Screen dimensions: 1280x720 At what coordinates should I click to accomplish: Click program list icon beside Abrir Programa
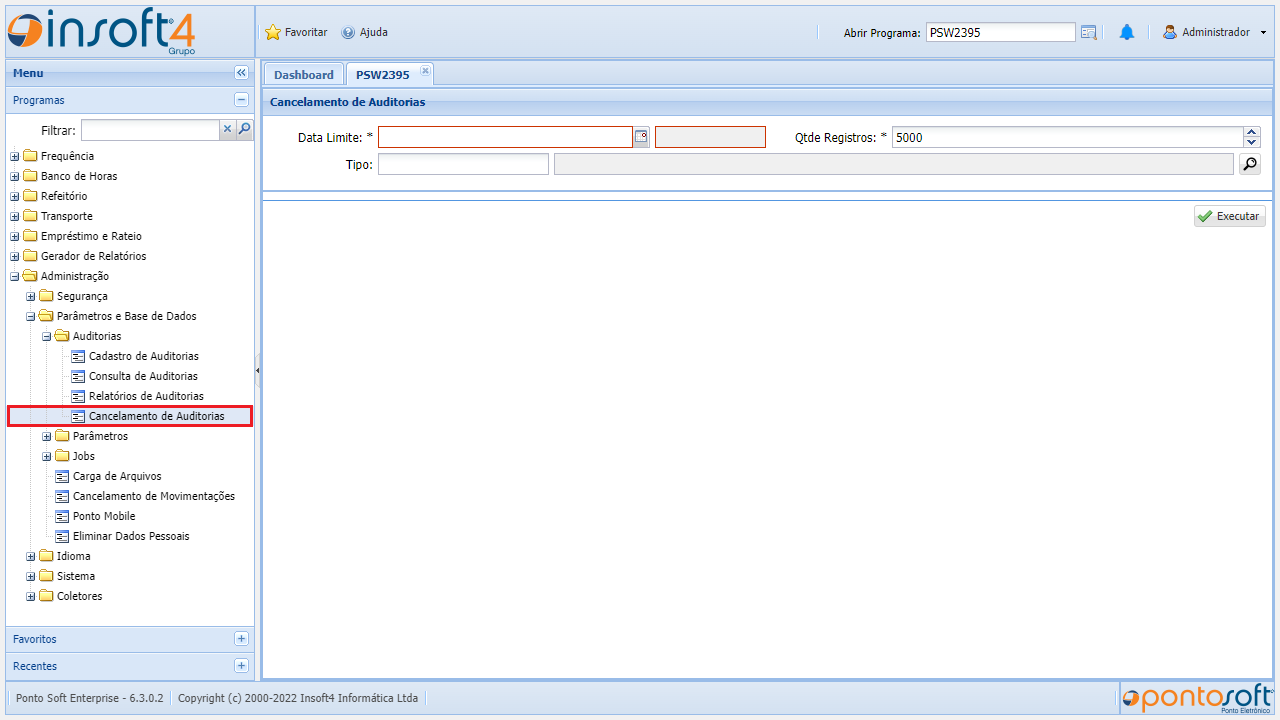[1089, 32]
